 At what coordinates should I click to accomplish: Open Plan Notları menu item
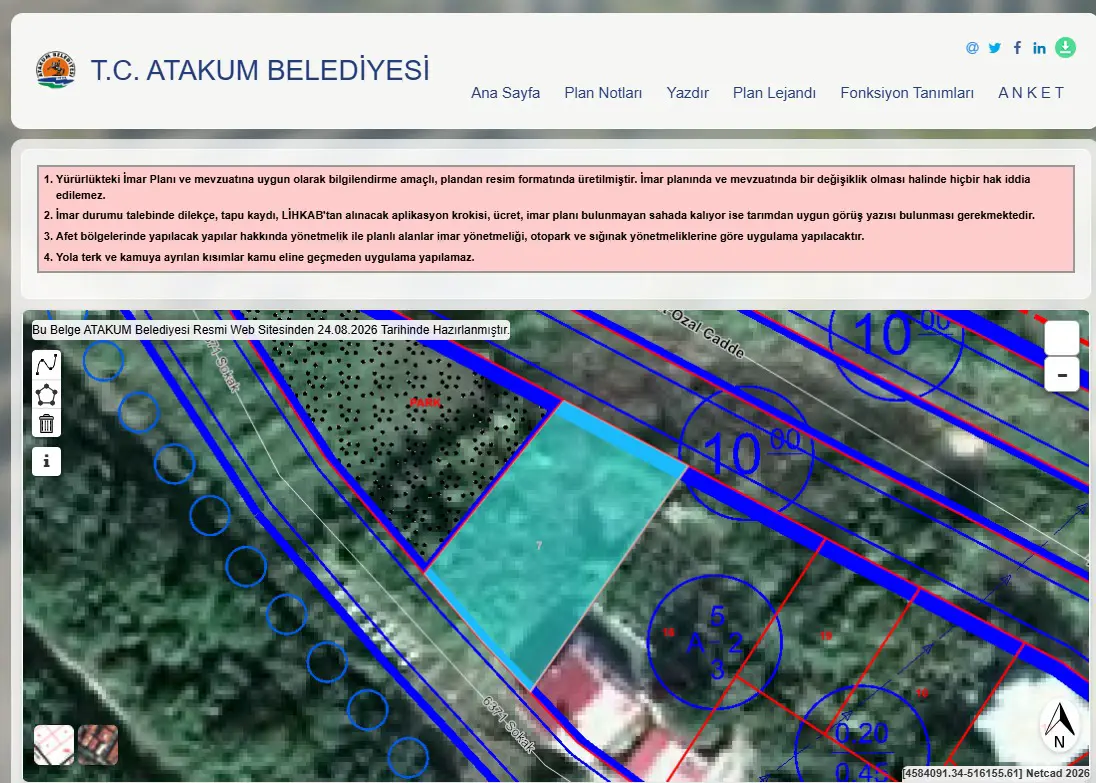tap(603, 93)
